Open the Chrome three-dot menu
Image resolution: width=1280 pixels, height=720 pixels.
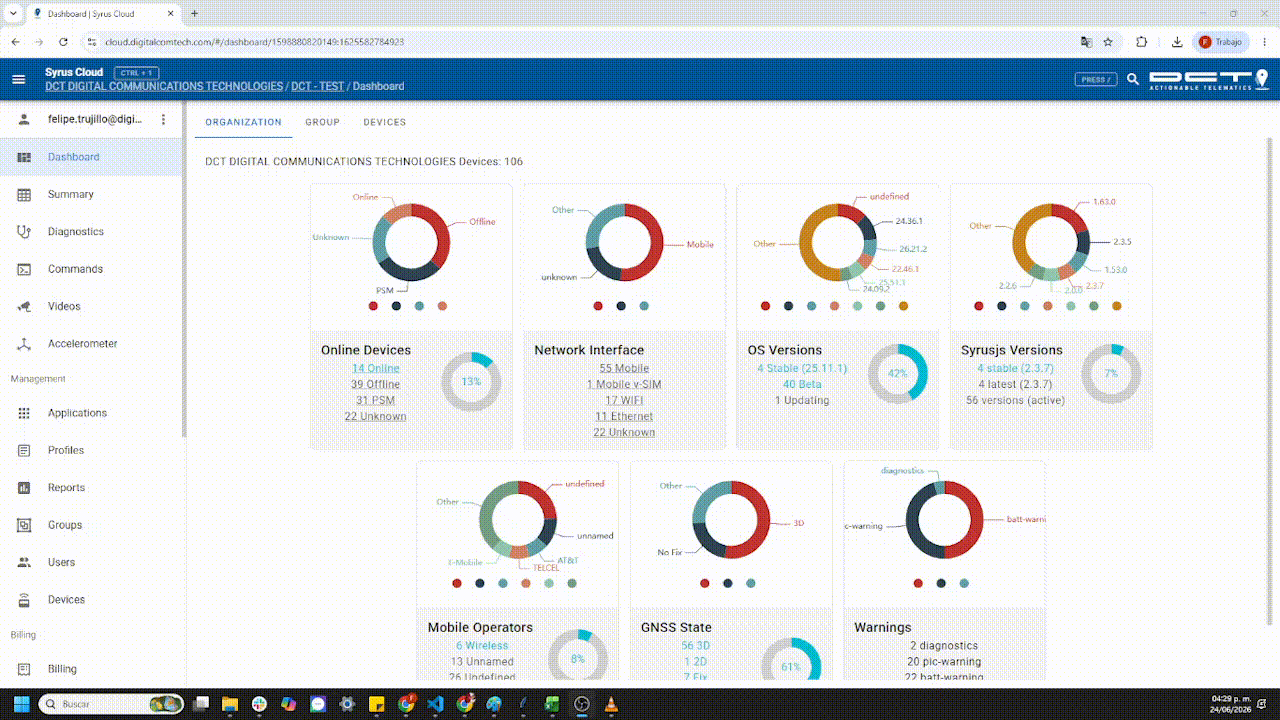click(1265, 42)
